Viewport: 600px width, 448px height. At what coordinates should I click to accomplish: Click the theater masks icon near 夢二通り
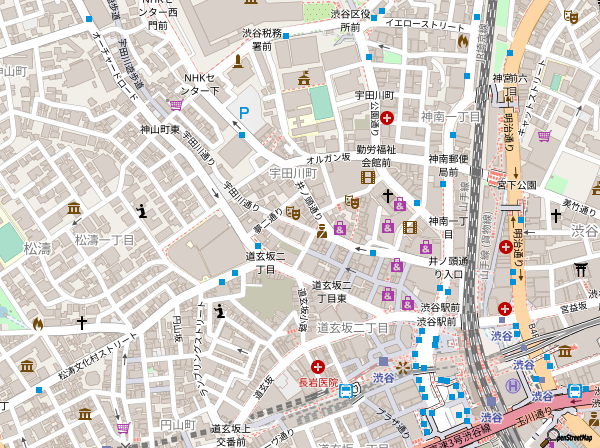tap(293, 212)
